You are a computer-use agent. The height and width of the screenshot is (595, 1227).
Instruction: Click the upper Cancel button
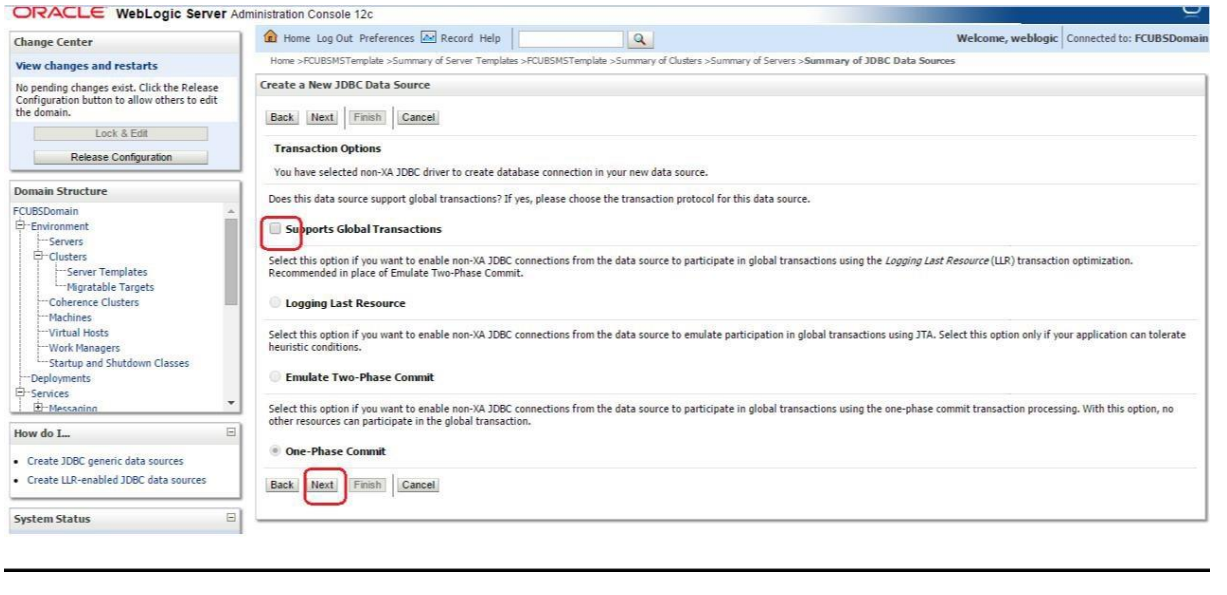418,117
